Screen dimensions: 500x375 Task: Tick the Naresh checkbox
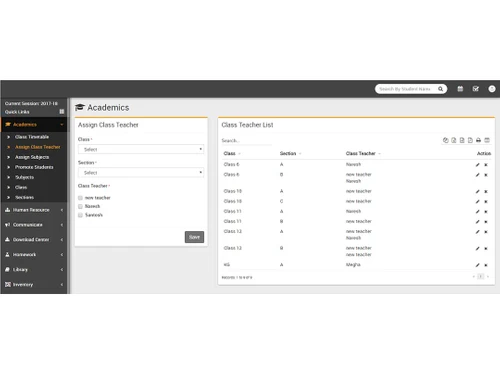pos(80,206)
